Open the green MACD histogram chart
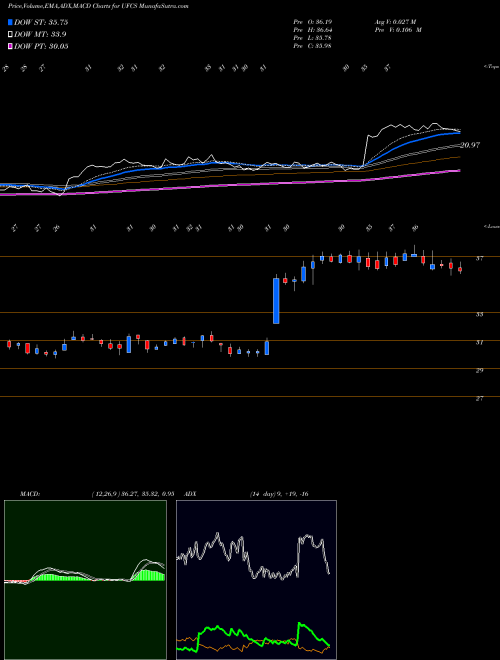 pyautogui.click(x=85, y=580)
